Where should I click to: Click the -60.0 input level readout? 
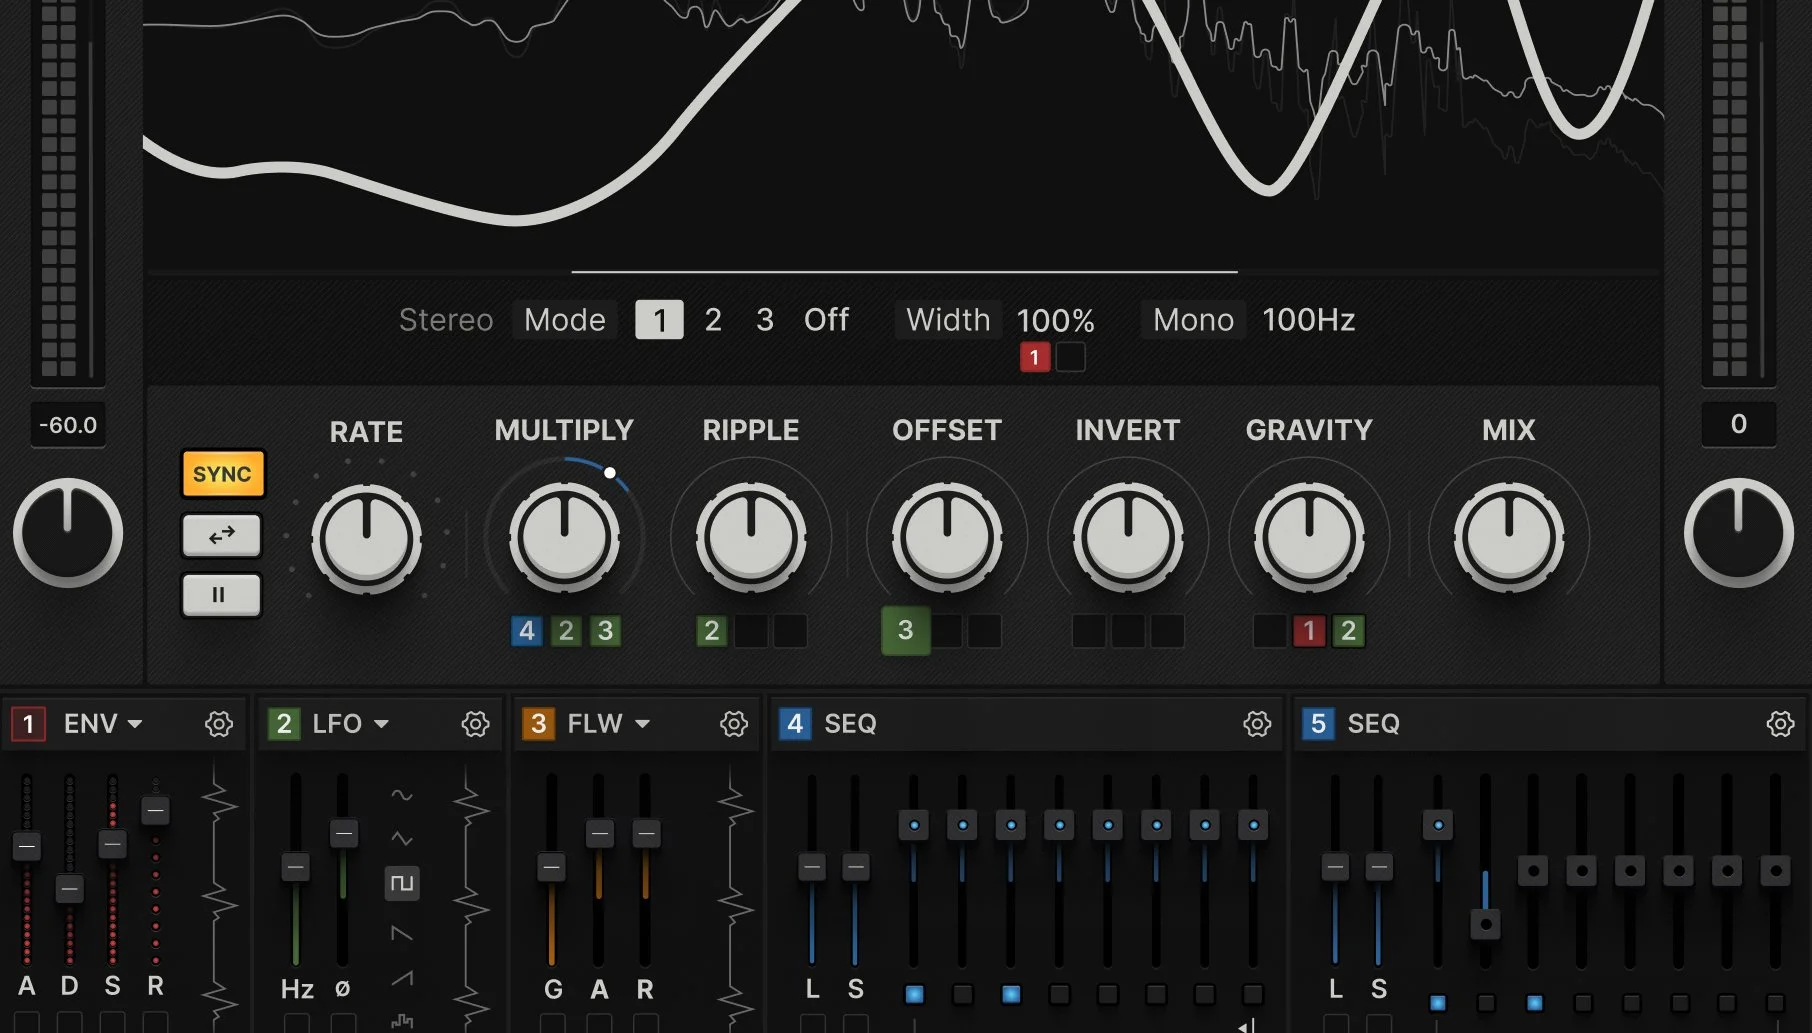68,425
